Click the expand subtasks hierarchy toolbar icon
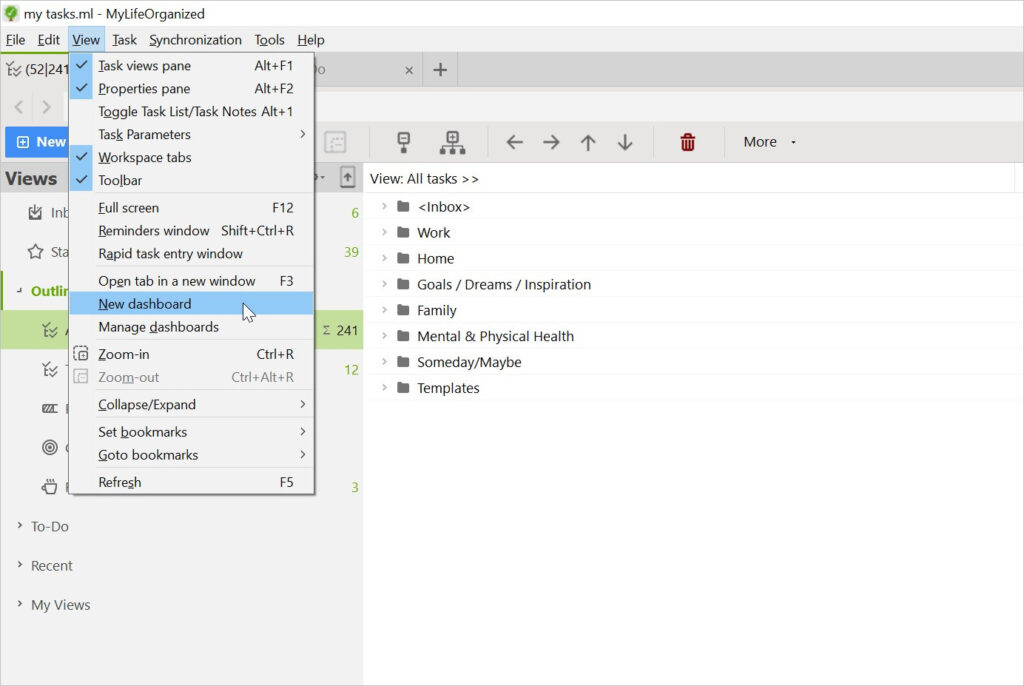This screenshot has width=1024, height=686. (x=453, y=142)
